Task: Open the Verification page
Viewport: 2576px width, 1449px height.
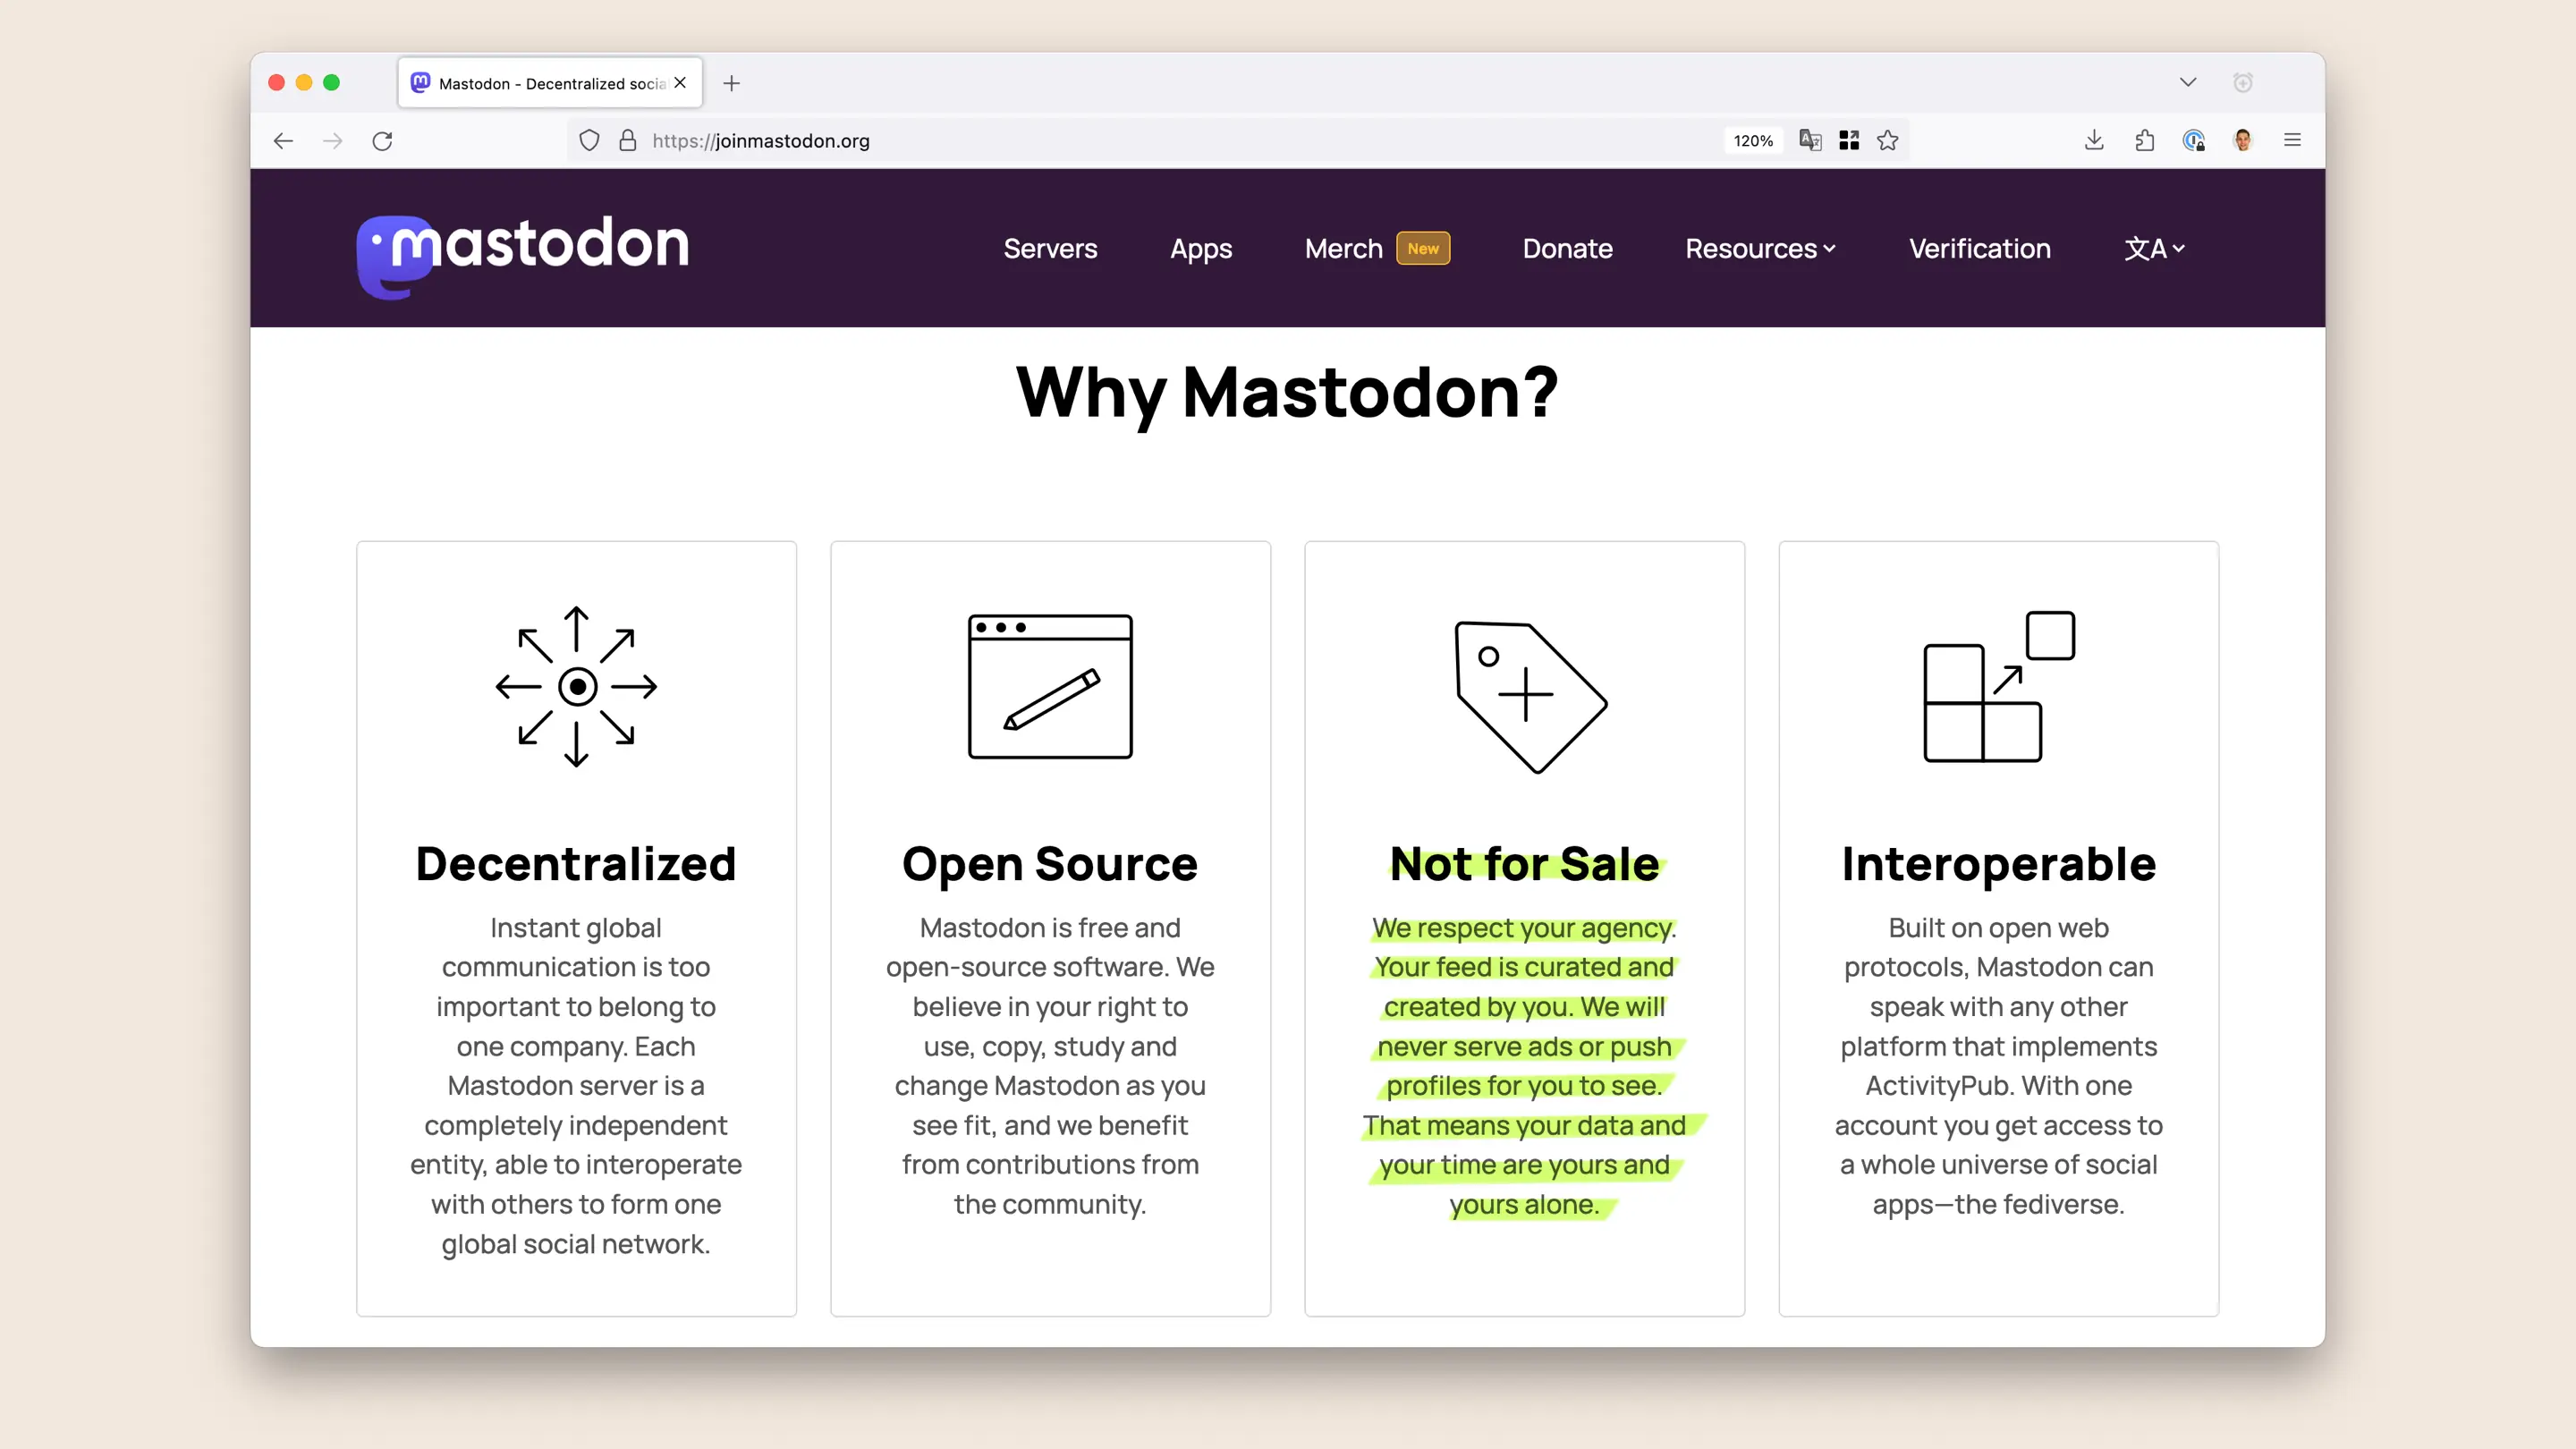Action: tap(1979, 248)
